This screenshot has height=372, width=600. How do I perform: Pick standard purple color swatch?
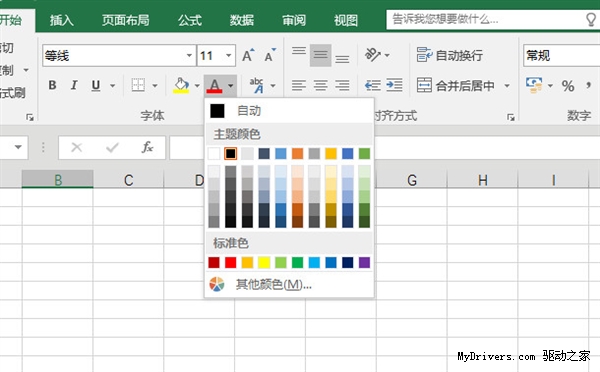(x=364, y=263)
